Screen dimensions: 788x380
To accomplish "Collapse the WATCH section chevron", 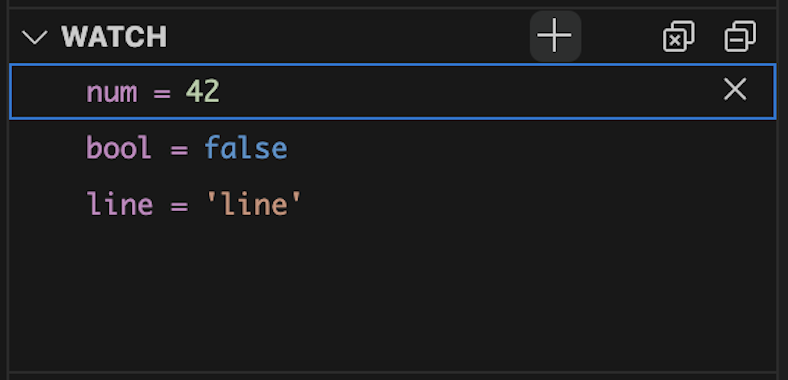I will [35, 37].
